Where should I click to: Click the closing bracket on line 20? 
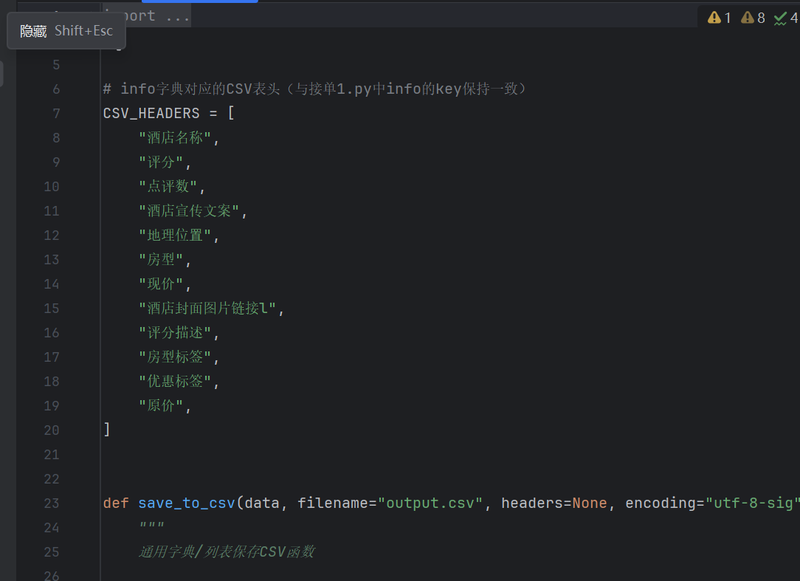[x=107, y=430]
